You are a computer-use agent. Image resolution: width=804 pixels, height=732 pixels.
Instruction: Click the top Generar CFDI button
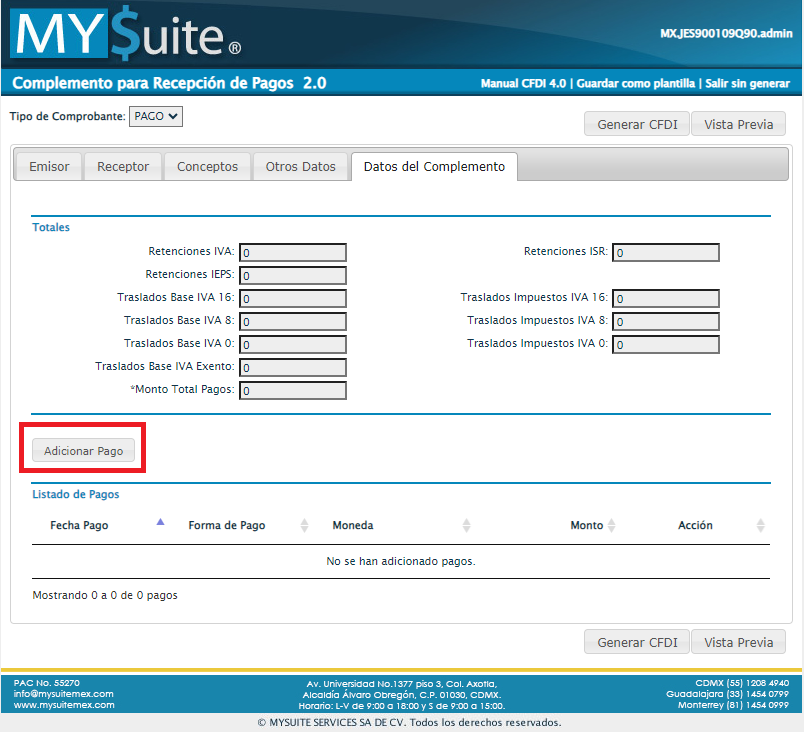[637, 125]
